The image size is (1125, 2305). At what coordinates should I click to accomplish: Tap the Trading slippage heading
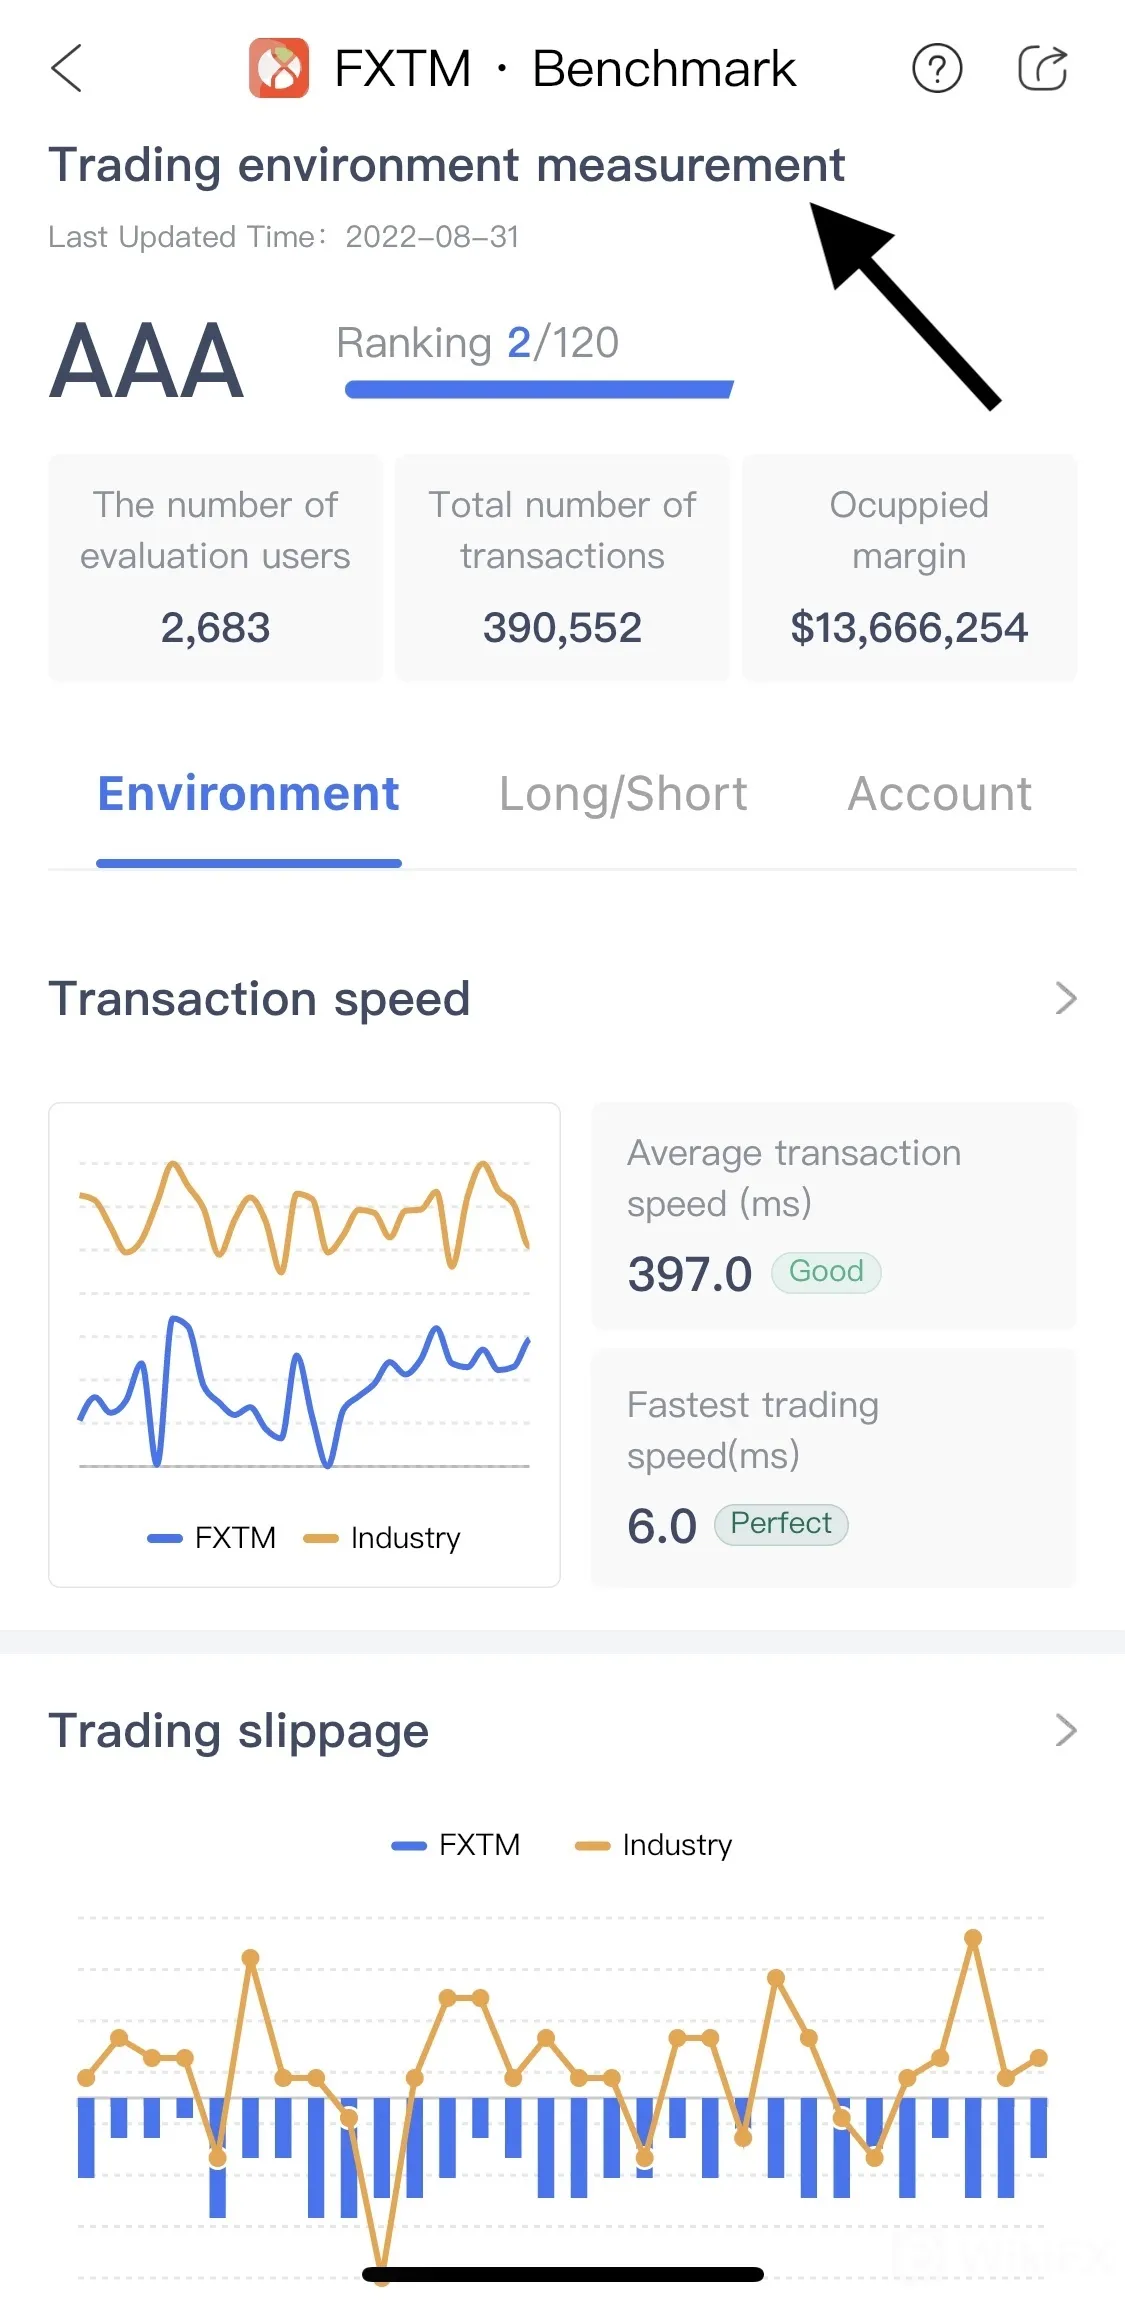[239, 1731]
